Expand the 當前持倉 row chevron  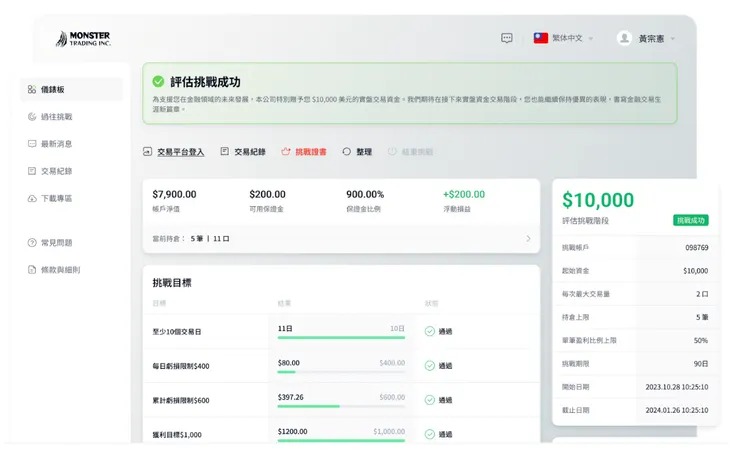click(x=528, y=238)
